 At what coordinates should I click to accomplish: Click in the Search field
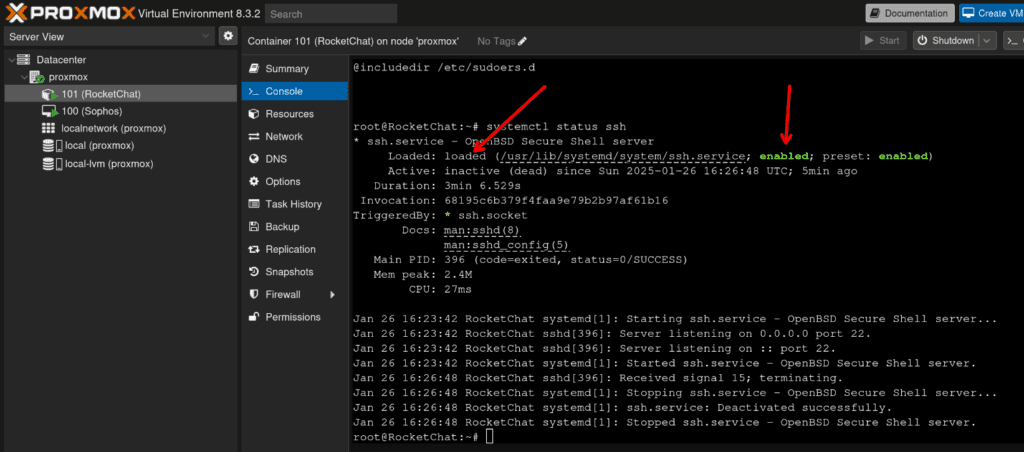(x=331, y=14)
